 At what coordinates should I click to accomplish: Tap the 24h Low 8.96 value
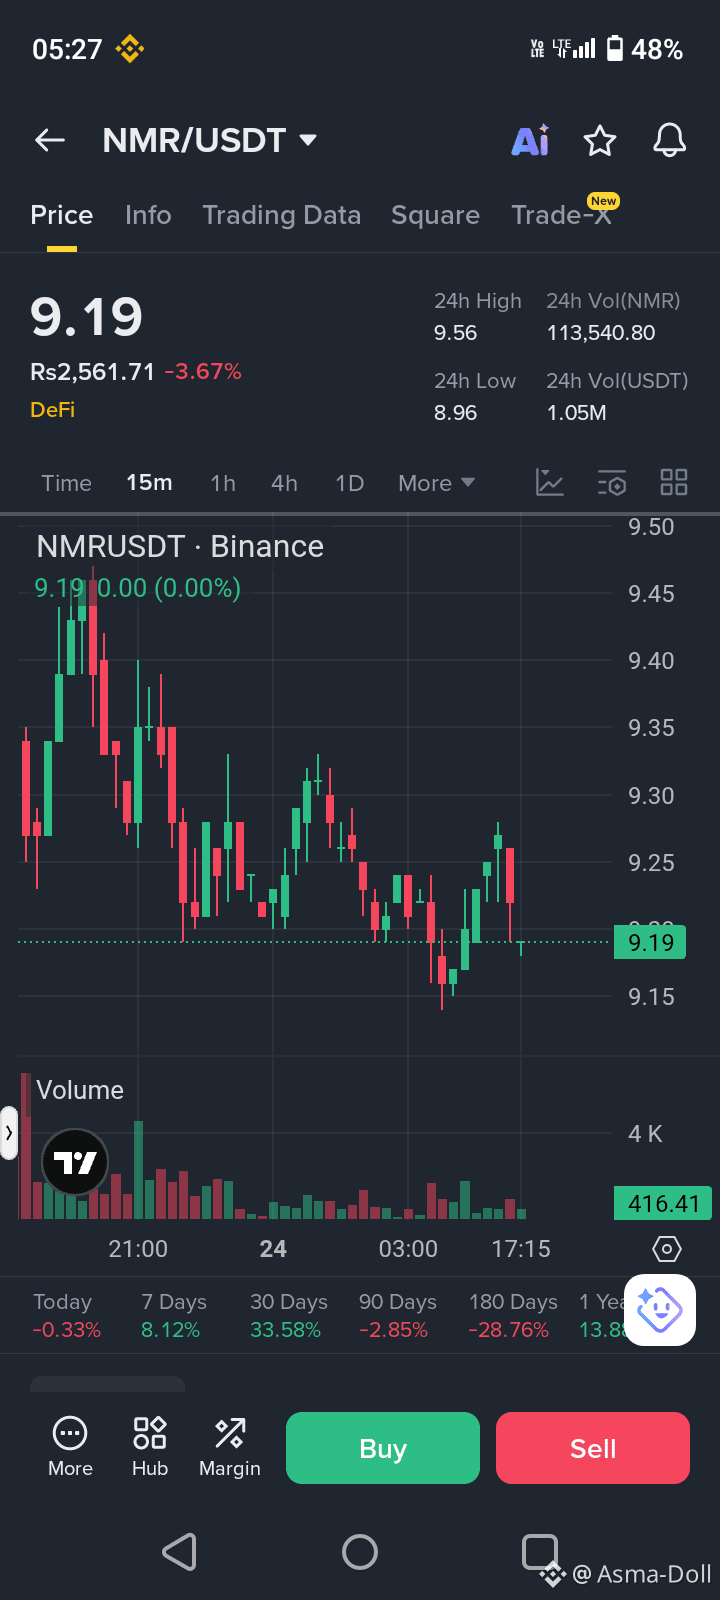[x=455, y=413]
